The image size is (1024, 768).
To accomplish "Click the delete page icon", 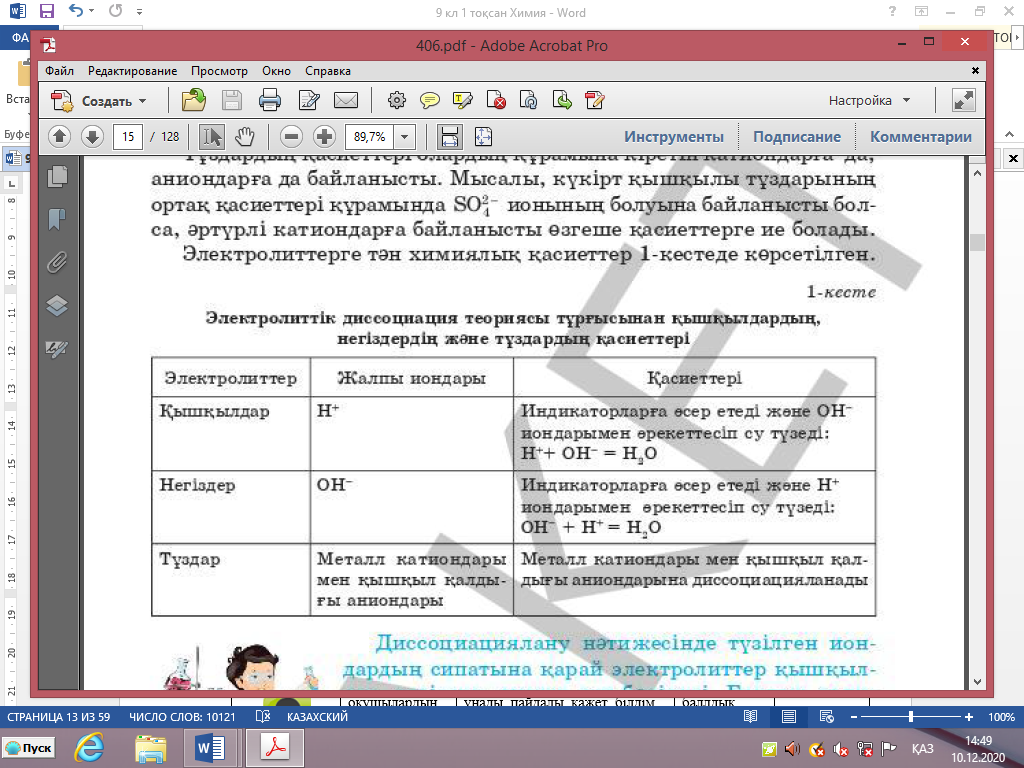I will [496, 101].
